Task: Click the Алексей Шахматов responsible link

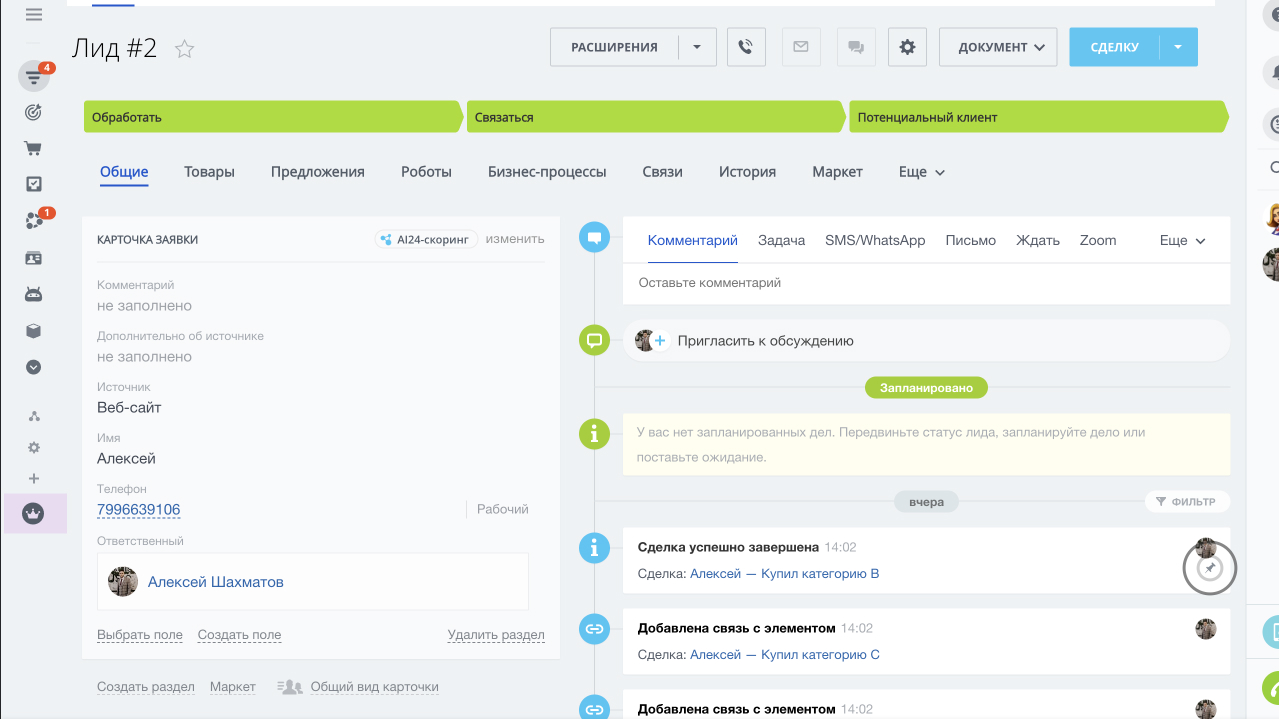Action: 215,582
